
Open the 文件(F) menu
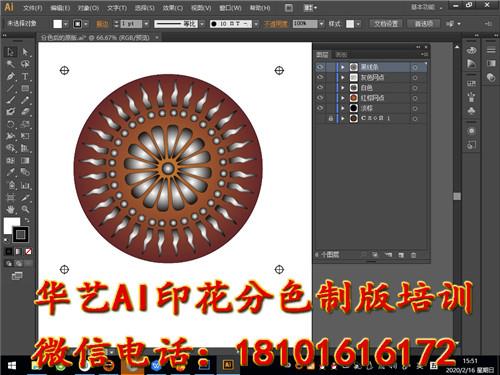pyautogui.click(x=32, y=8)
